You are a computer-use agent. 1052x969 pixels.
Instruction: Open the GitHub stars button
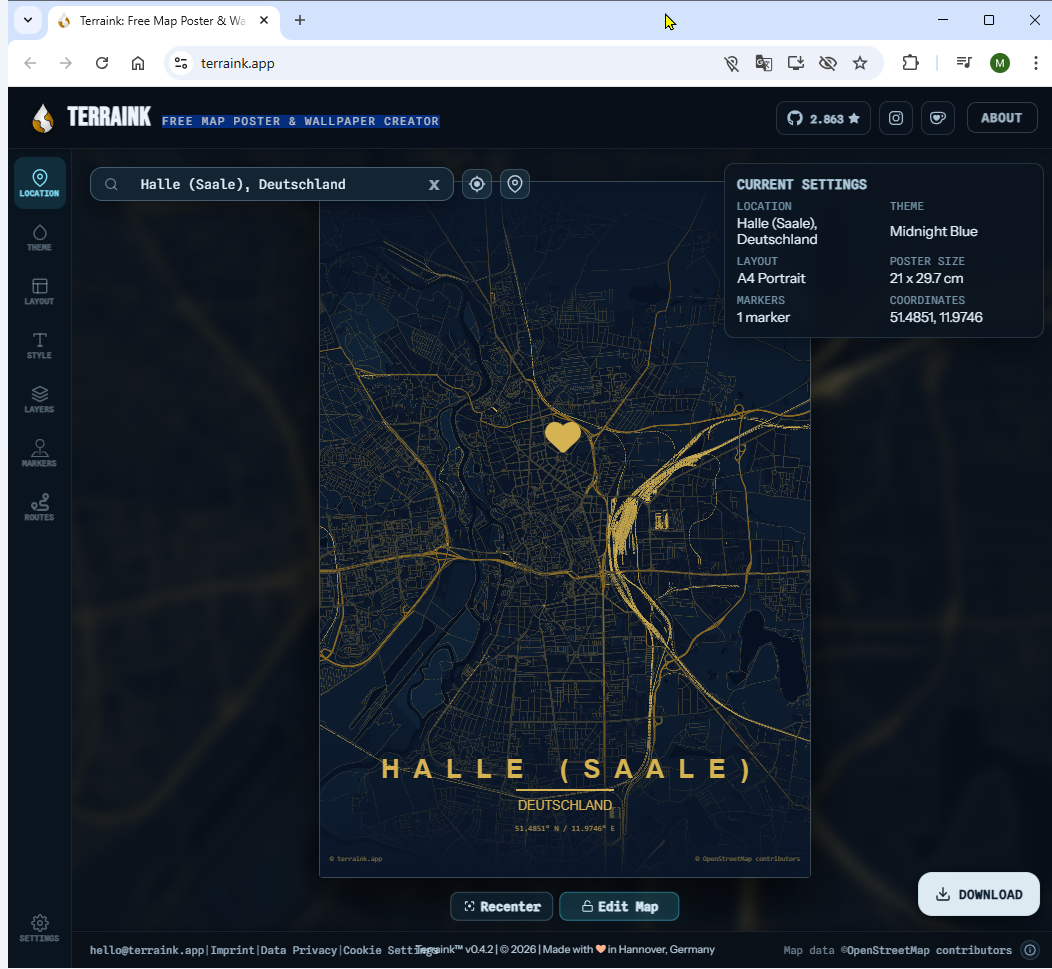[x=823, y=118]
